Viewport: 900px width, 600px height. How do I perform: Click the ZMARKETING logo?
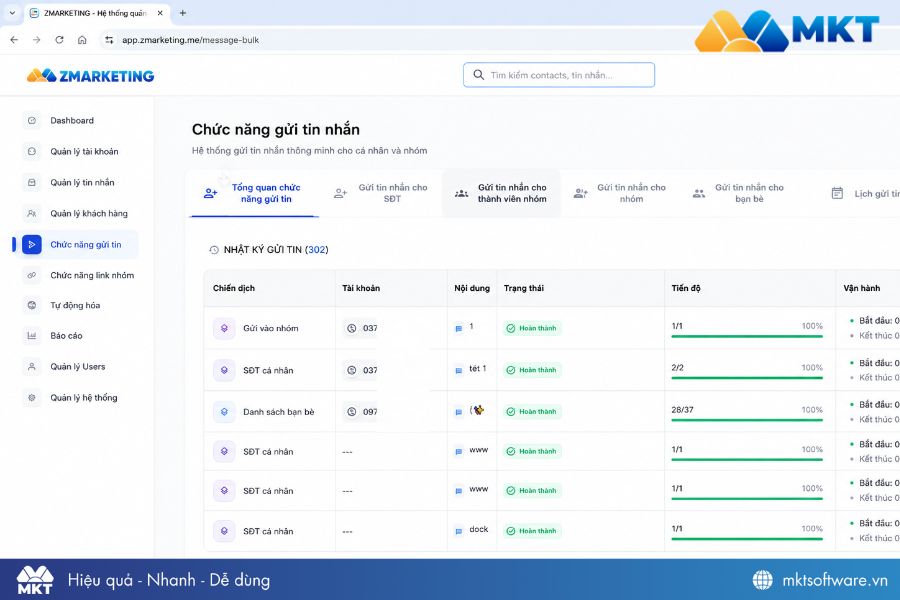point(90,76)
